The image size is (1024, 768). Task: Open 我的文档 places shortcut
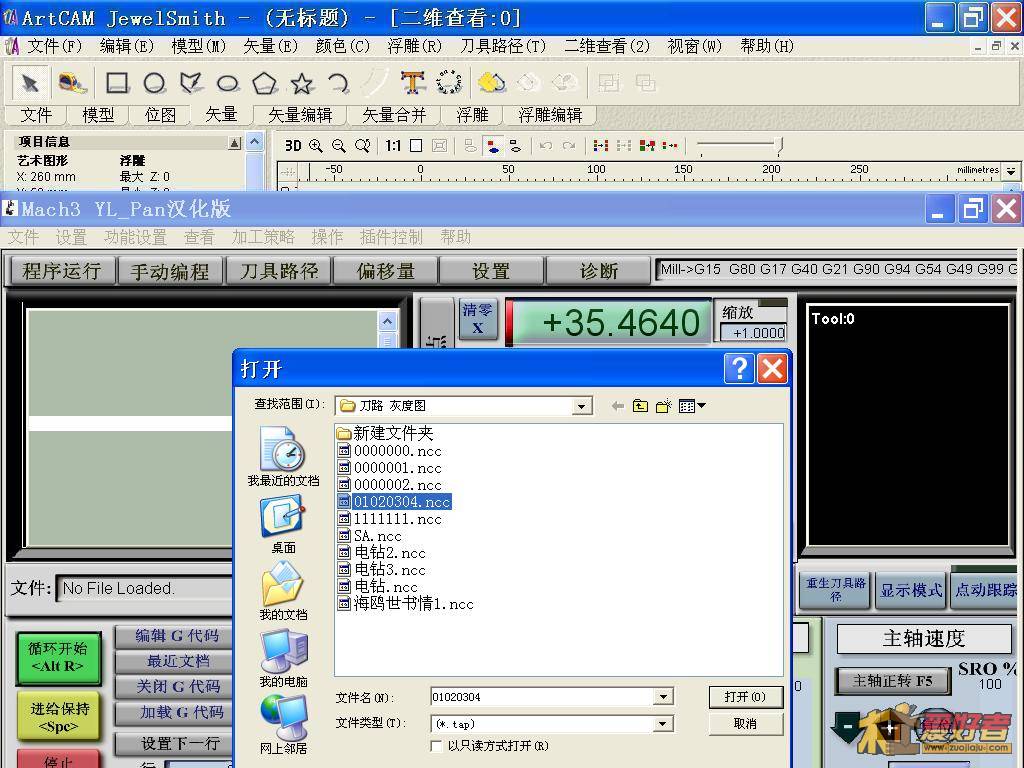[283, 591]
